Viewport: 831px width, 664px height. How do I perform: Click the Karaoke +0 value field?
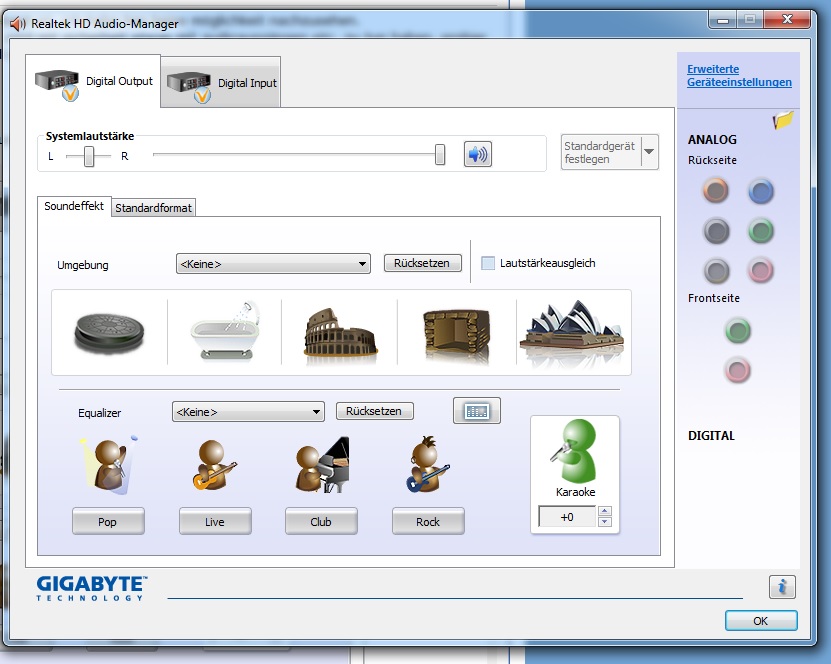click(567, 517)
